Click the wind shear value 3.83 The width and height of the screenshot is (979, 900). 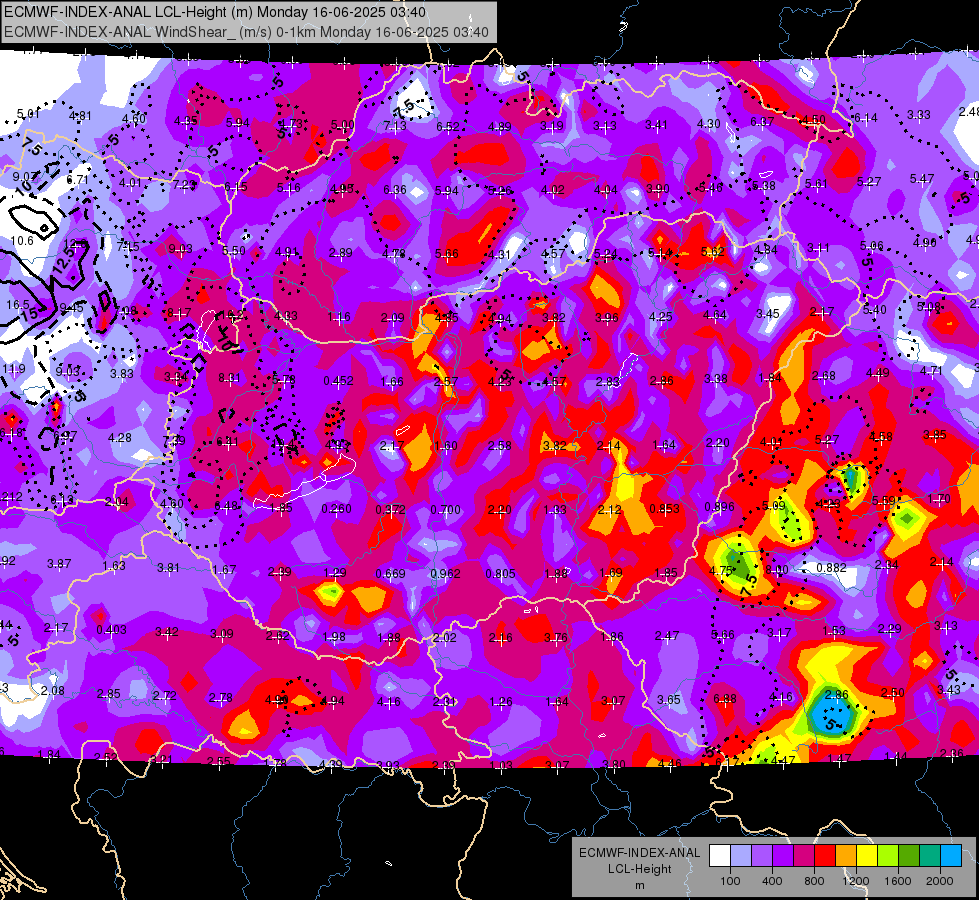pyautogui.click(x=122, y=373)
